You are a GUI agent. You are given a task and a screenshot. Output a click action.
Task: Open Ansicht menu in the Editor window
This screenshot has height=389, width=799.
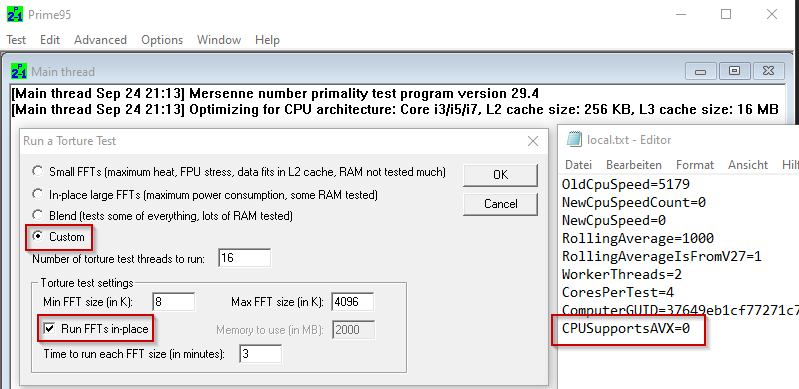pos(748,165)
